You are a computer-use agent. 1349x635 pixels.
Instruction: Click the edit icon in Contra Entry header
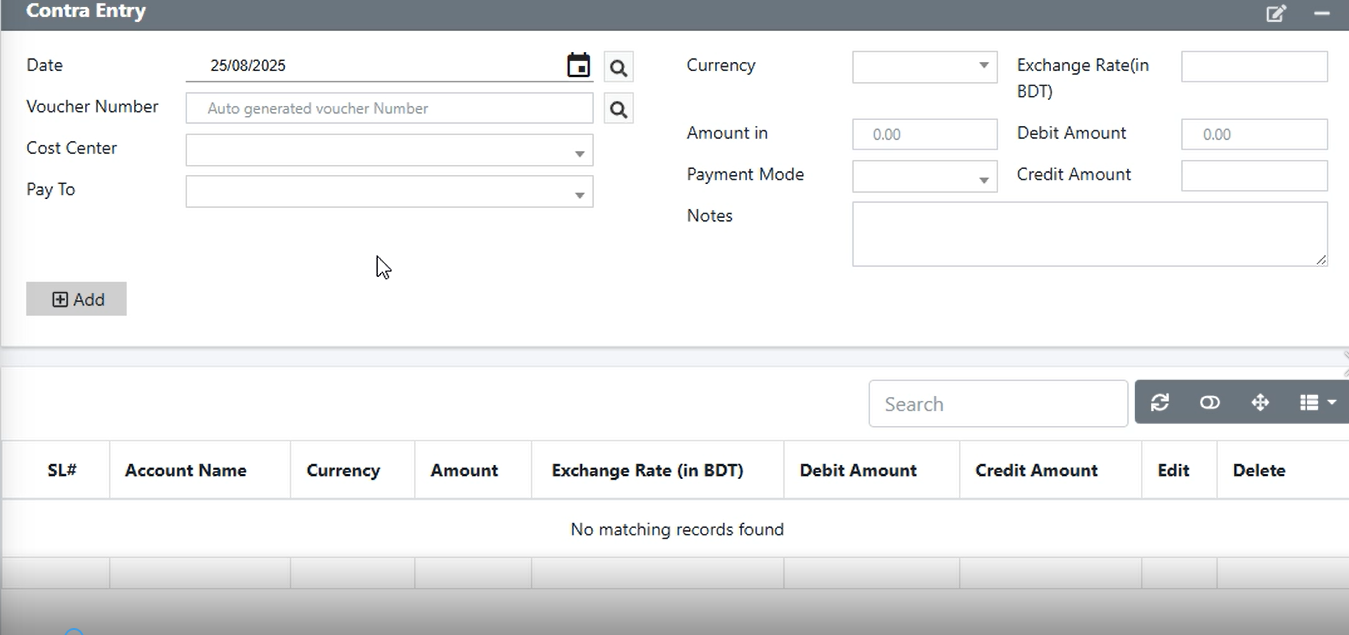pos(1276,14)
